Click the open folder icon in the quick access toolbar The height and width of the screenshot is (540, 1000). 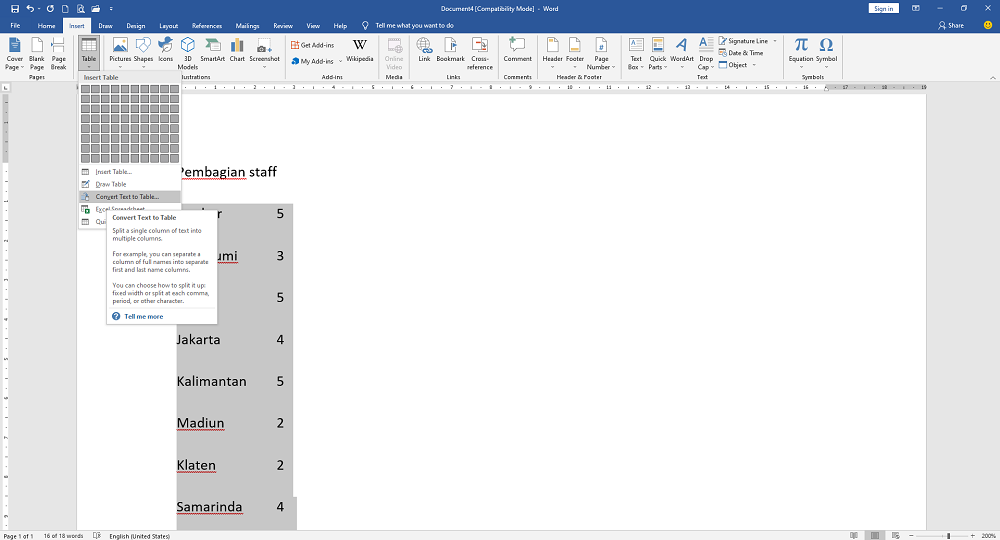[x=96, y=9]
